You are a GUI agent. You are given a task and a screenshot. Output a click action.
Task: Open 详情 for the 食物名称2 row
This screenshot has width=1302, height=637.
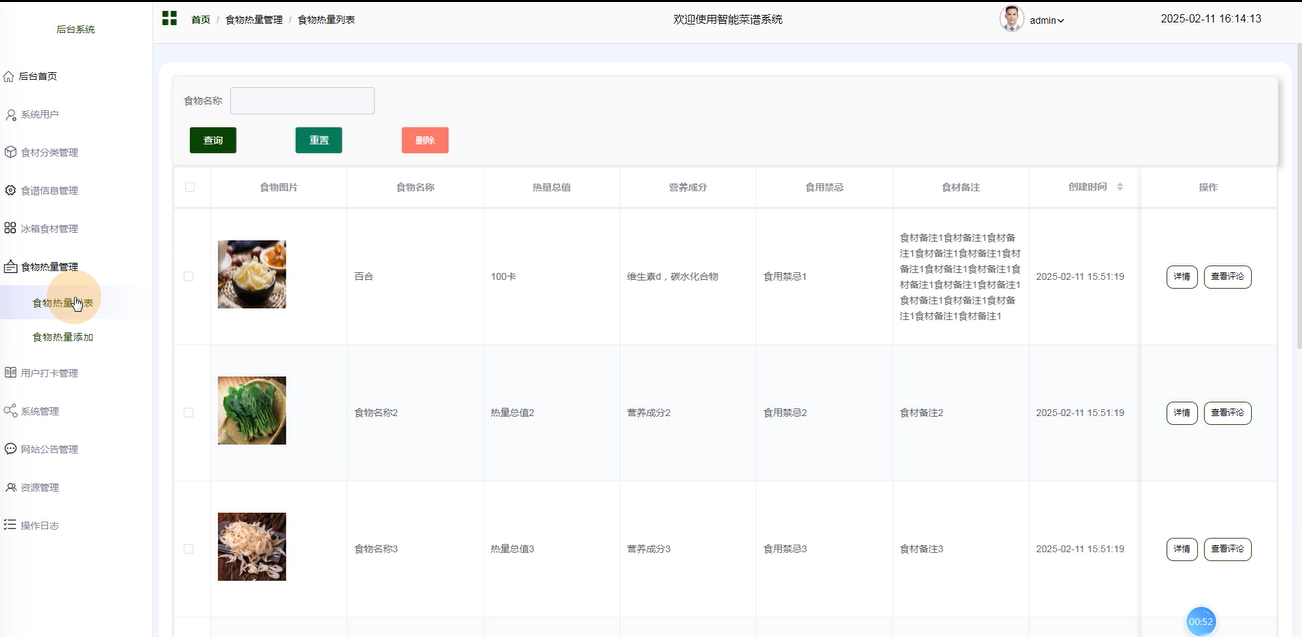click(x=1182, y=413)
